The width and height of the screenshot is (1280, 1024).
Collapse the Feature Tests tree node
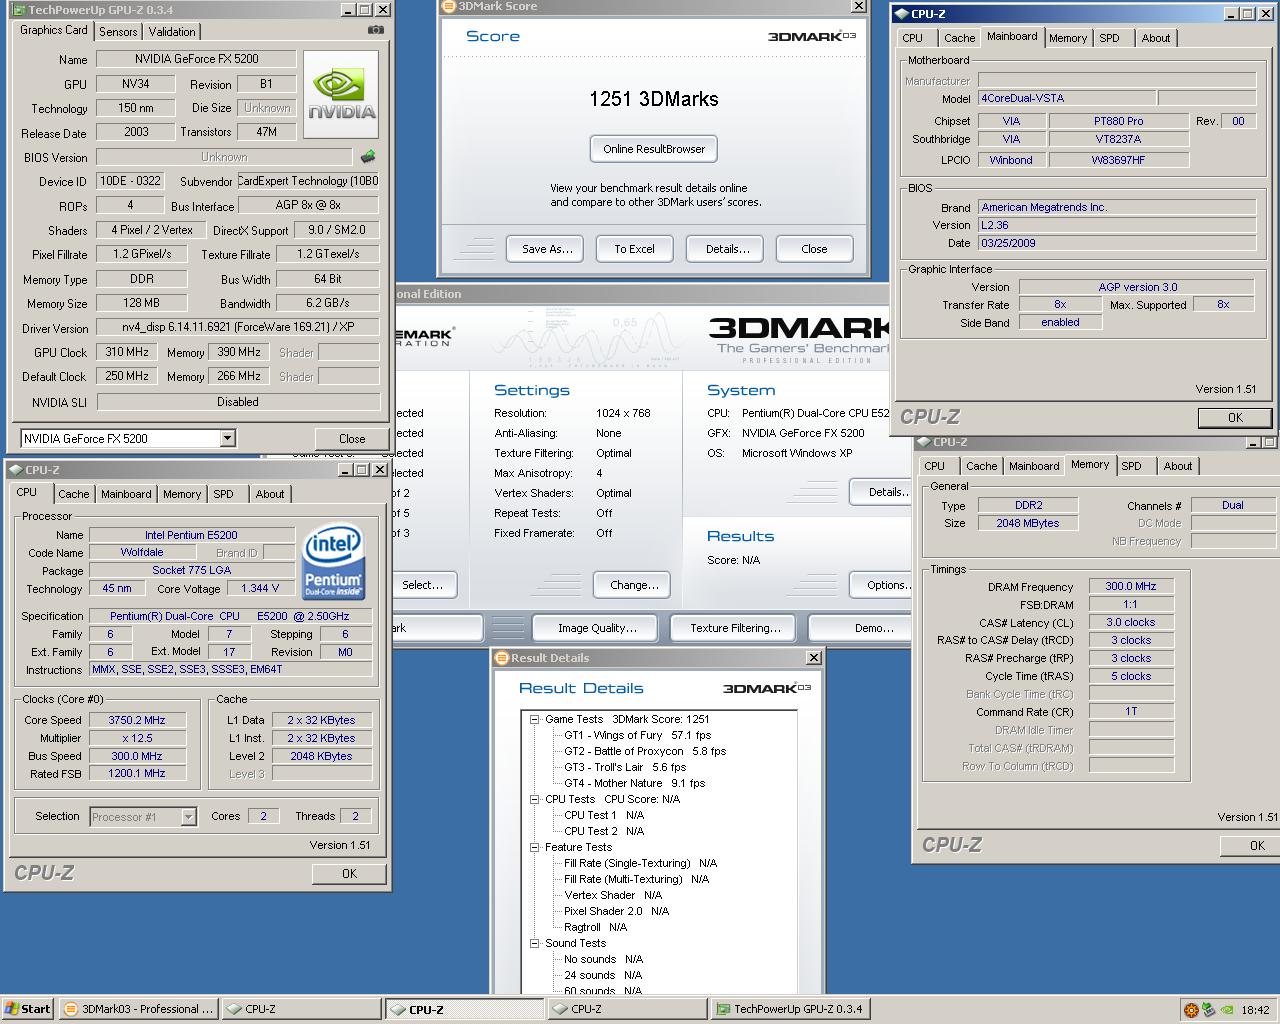pos(535,847)
